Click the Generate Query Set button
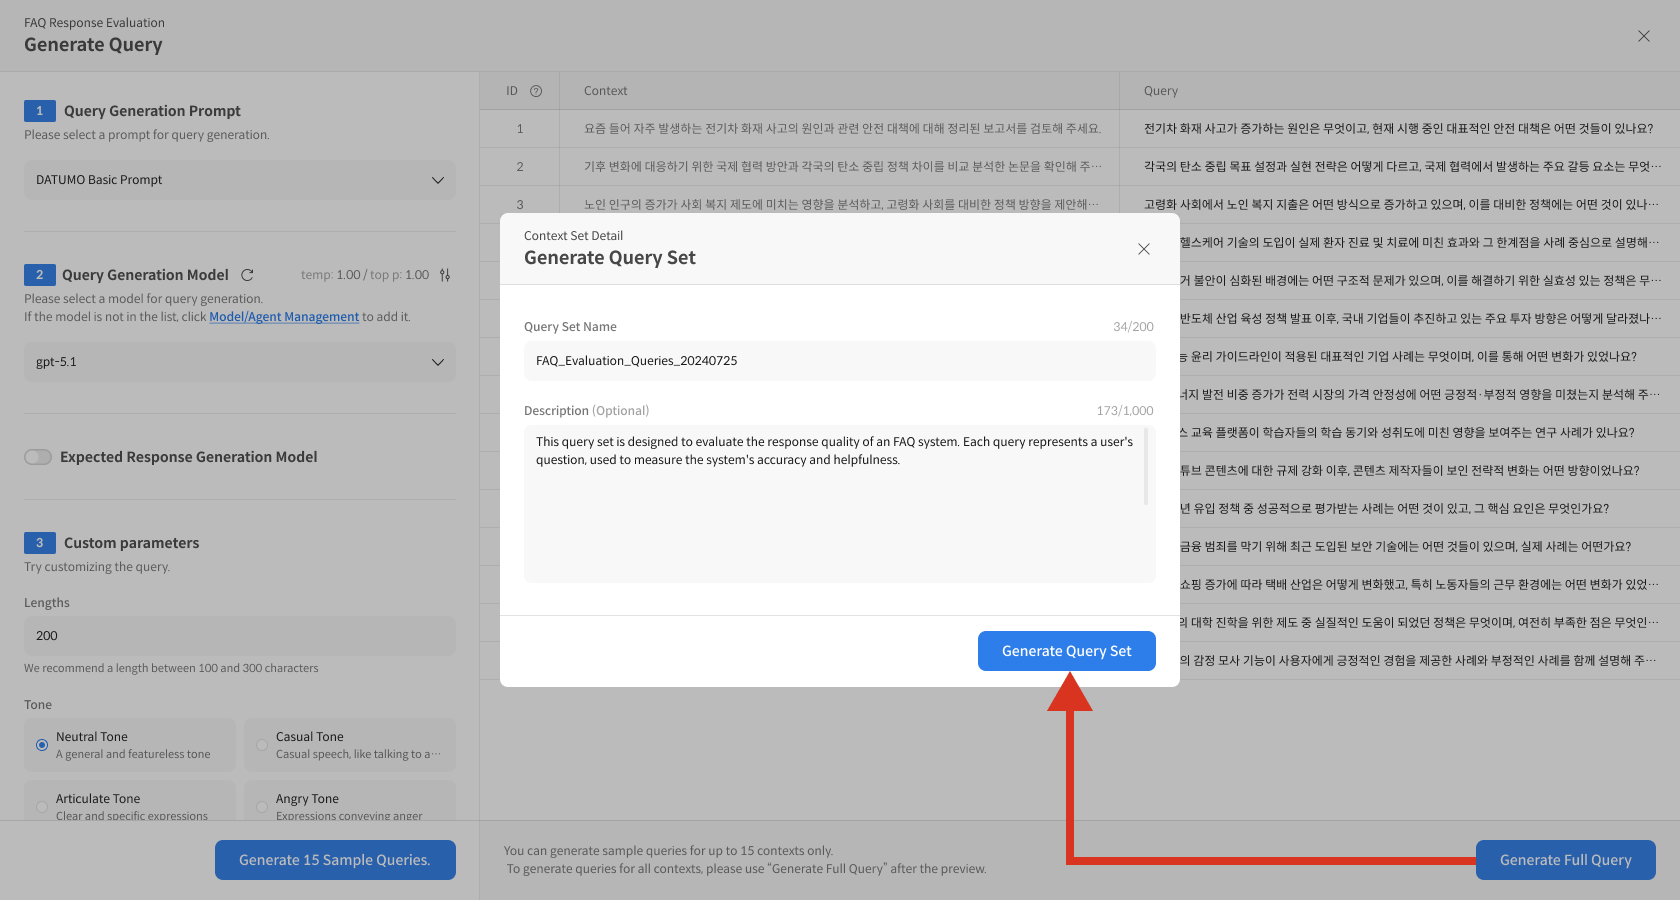Screen dimensions: 1680x900 (1066, 651)
